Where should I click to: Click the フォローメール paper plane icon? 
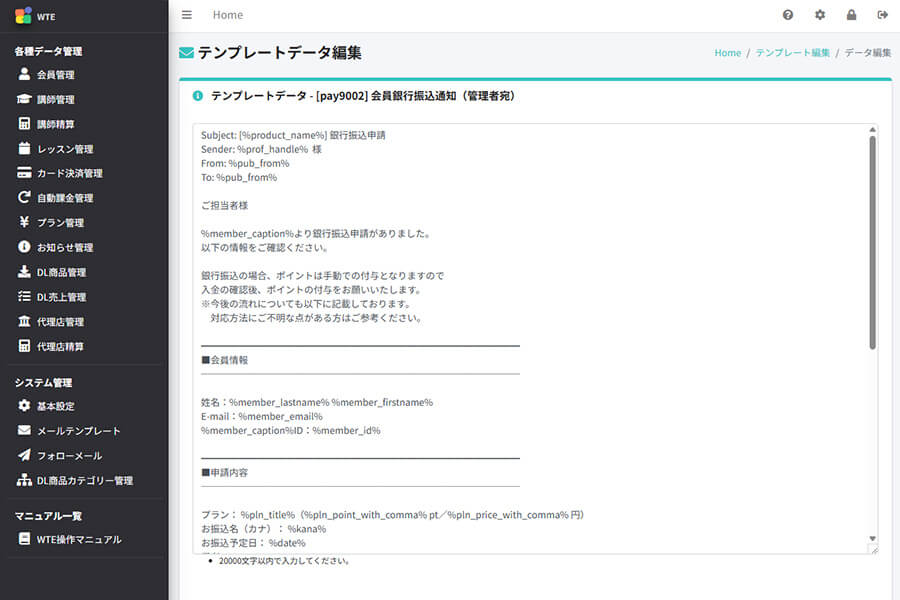click(x=24, y=455)
